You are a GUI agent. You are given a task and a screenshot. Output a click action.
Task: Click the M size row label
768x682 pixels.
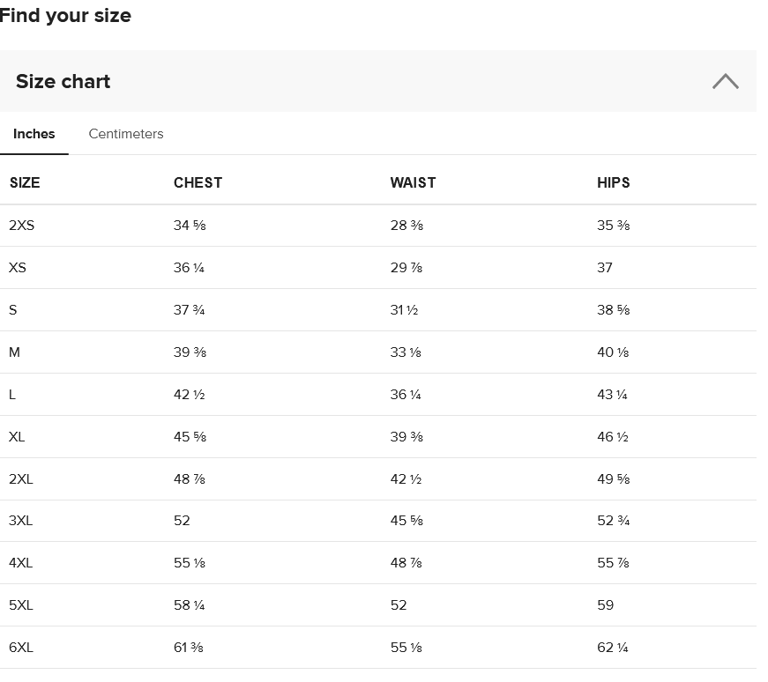[14, 352]
